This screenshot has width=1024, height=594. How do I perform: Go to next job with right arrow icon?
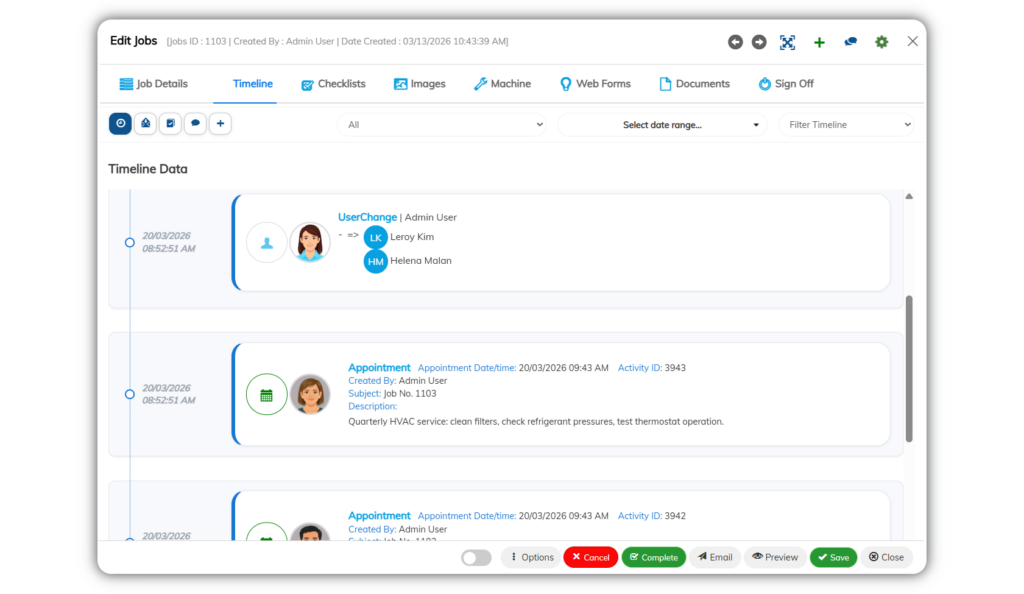coord(759,42)
